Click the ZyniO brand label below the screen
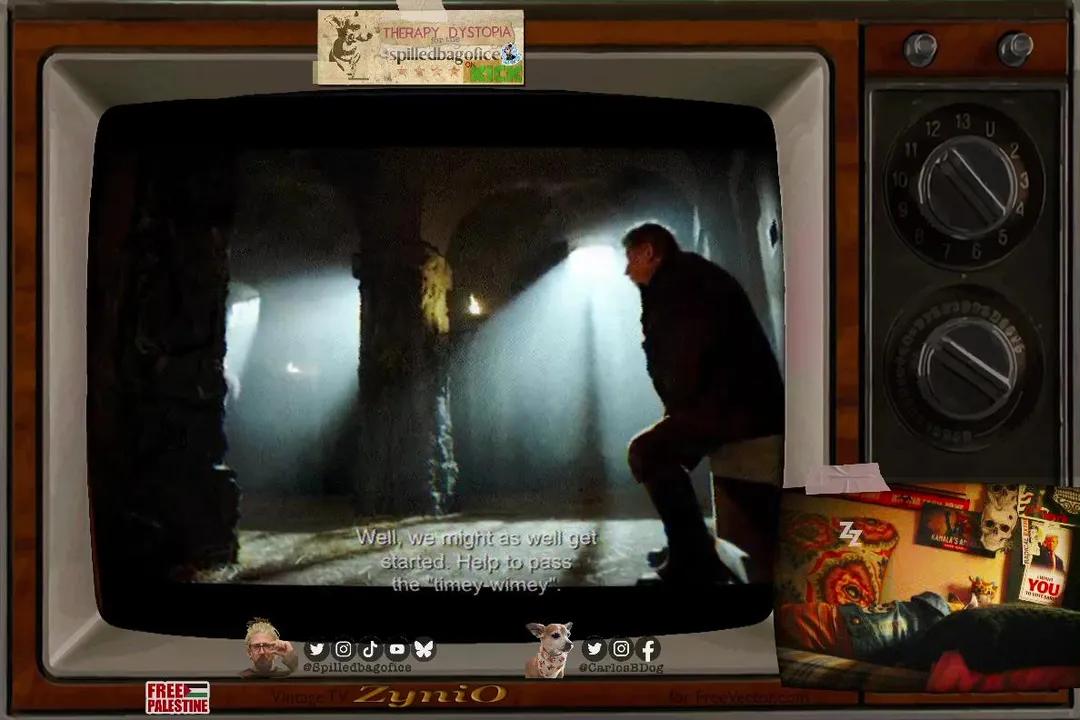The width and height of the screenshot is (1080, 720). [x=429, y=695]
